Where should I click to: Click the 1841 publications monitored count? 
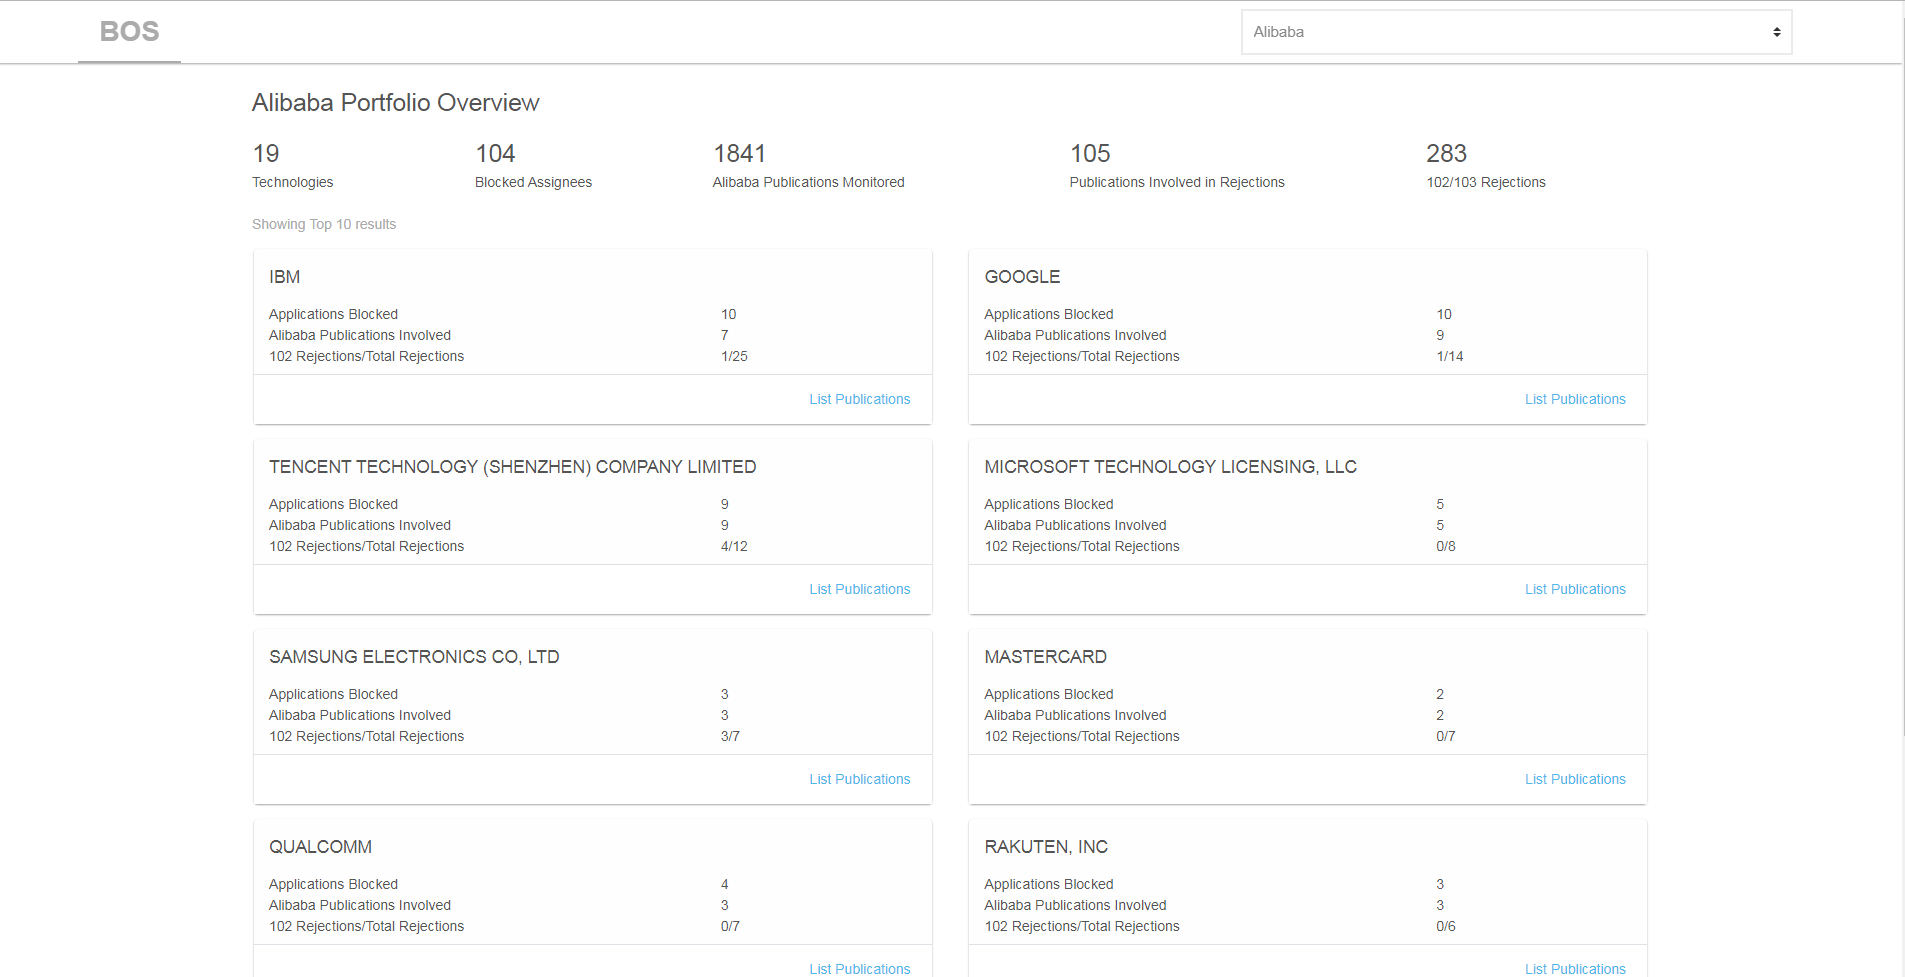point(739,154)
